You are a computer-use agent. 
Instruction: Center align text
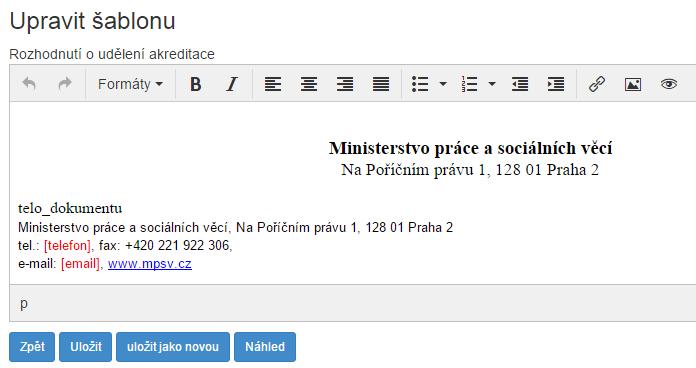click(x=308, y=83)
